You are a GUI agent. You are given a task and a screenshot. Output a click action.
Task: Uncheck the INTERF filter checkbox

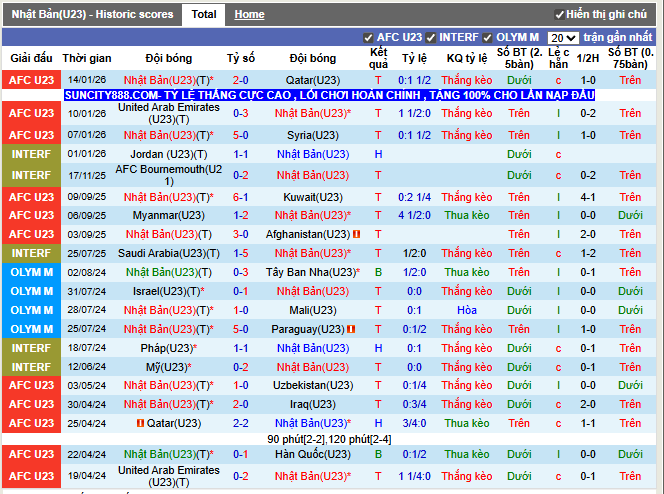[x=431, y=38]
